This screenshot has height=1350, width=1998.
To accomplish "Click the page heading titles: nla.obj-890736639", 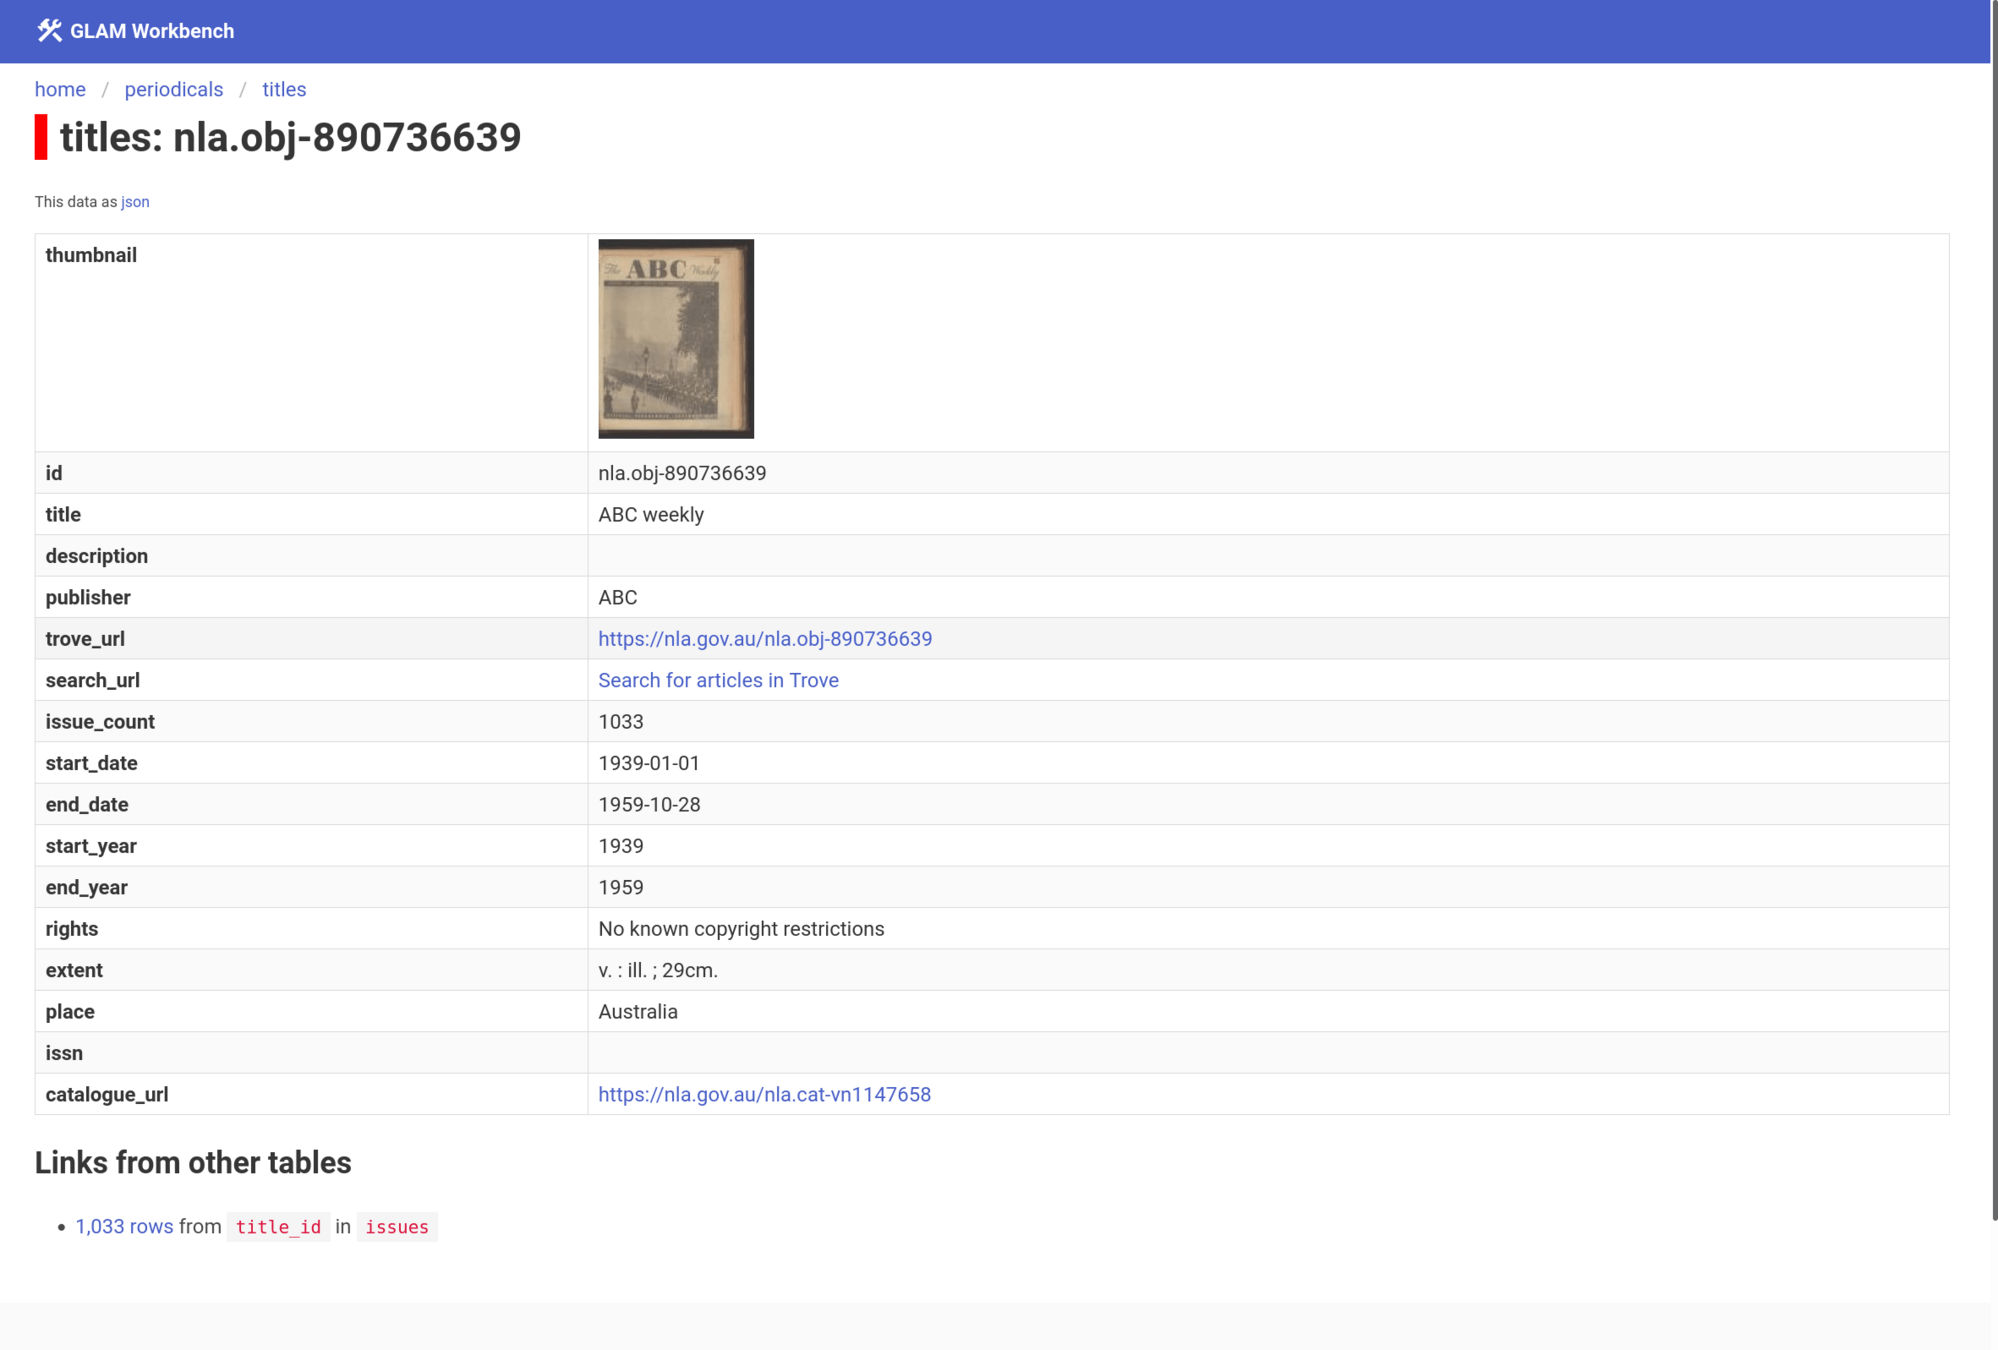I will [x=290, y=138].
